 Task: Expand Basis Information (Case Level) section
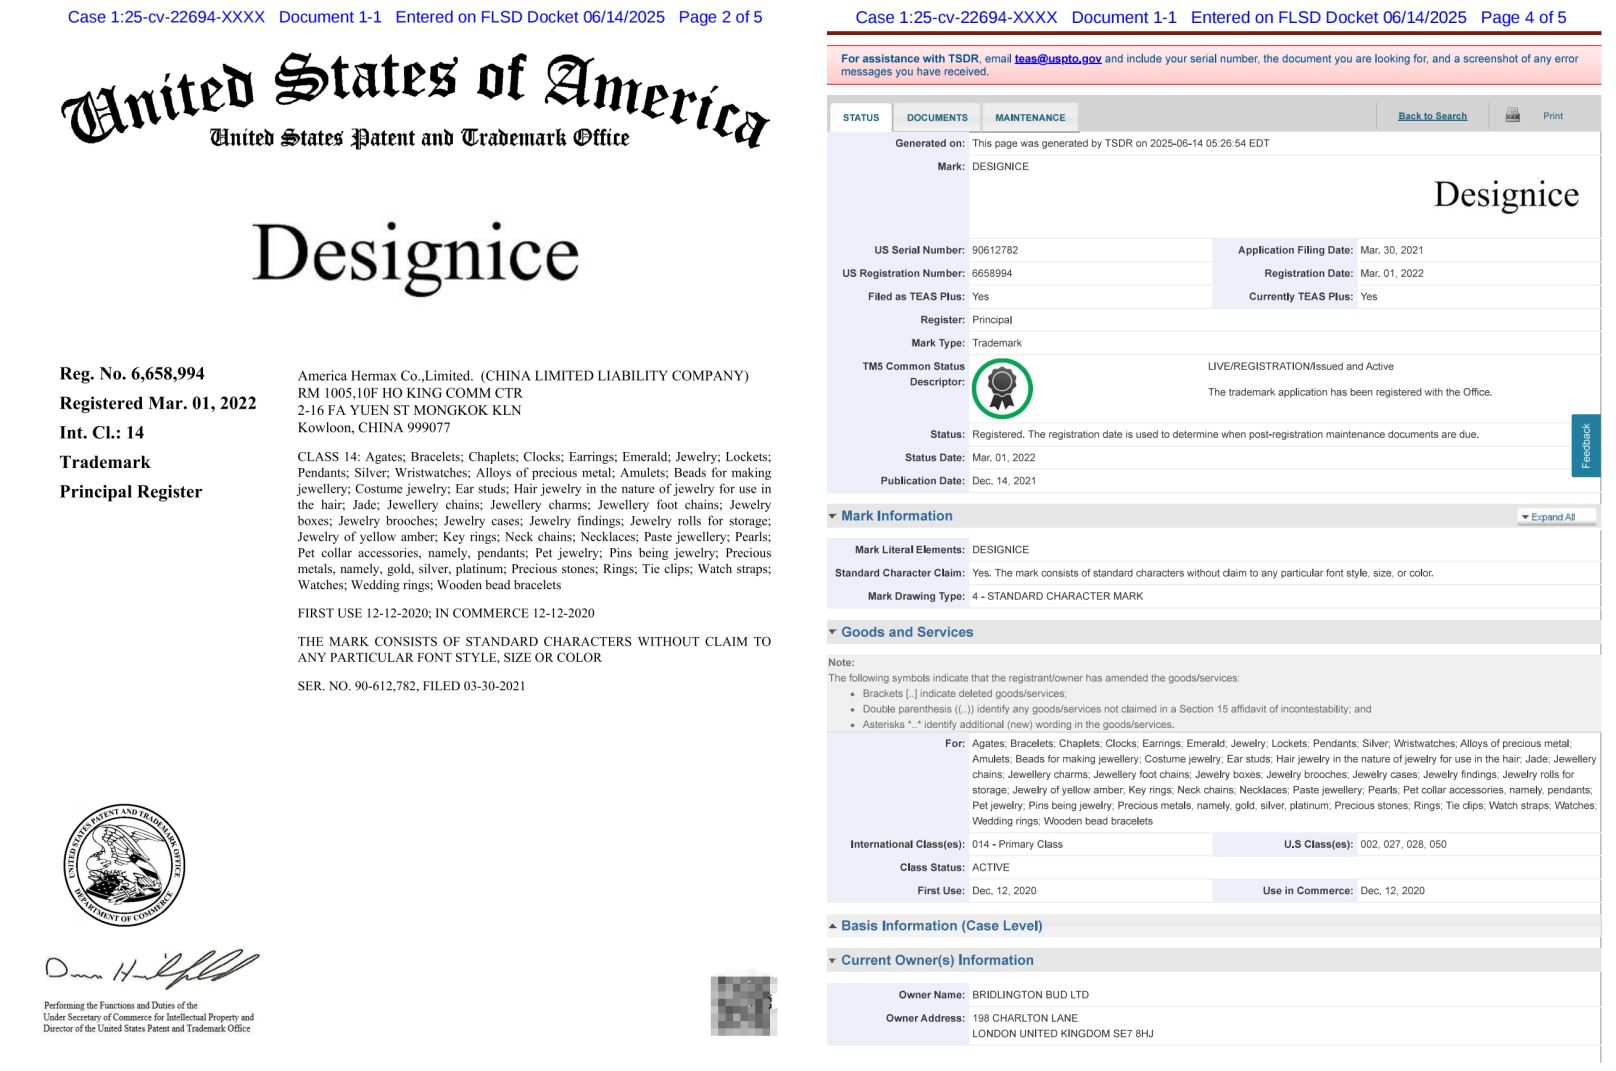pyautogui.click(x=940, y=926)
